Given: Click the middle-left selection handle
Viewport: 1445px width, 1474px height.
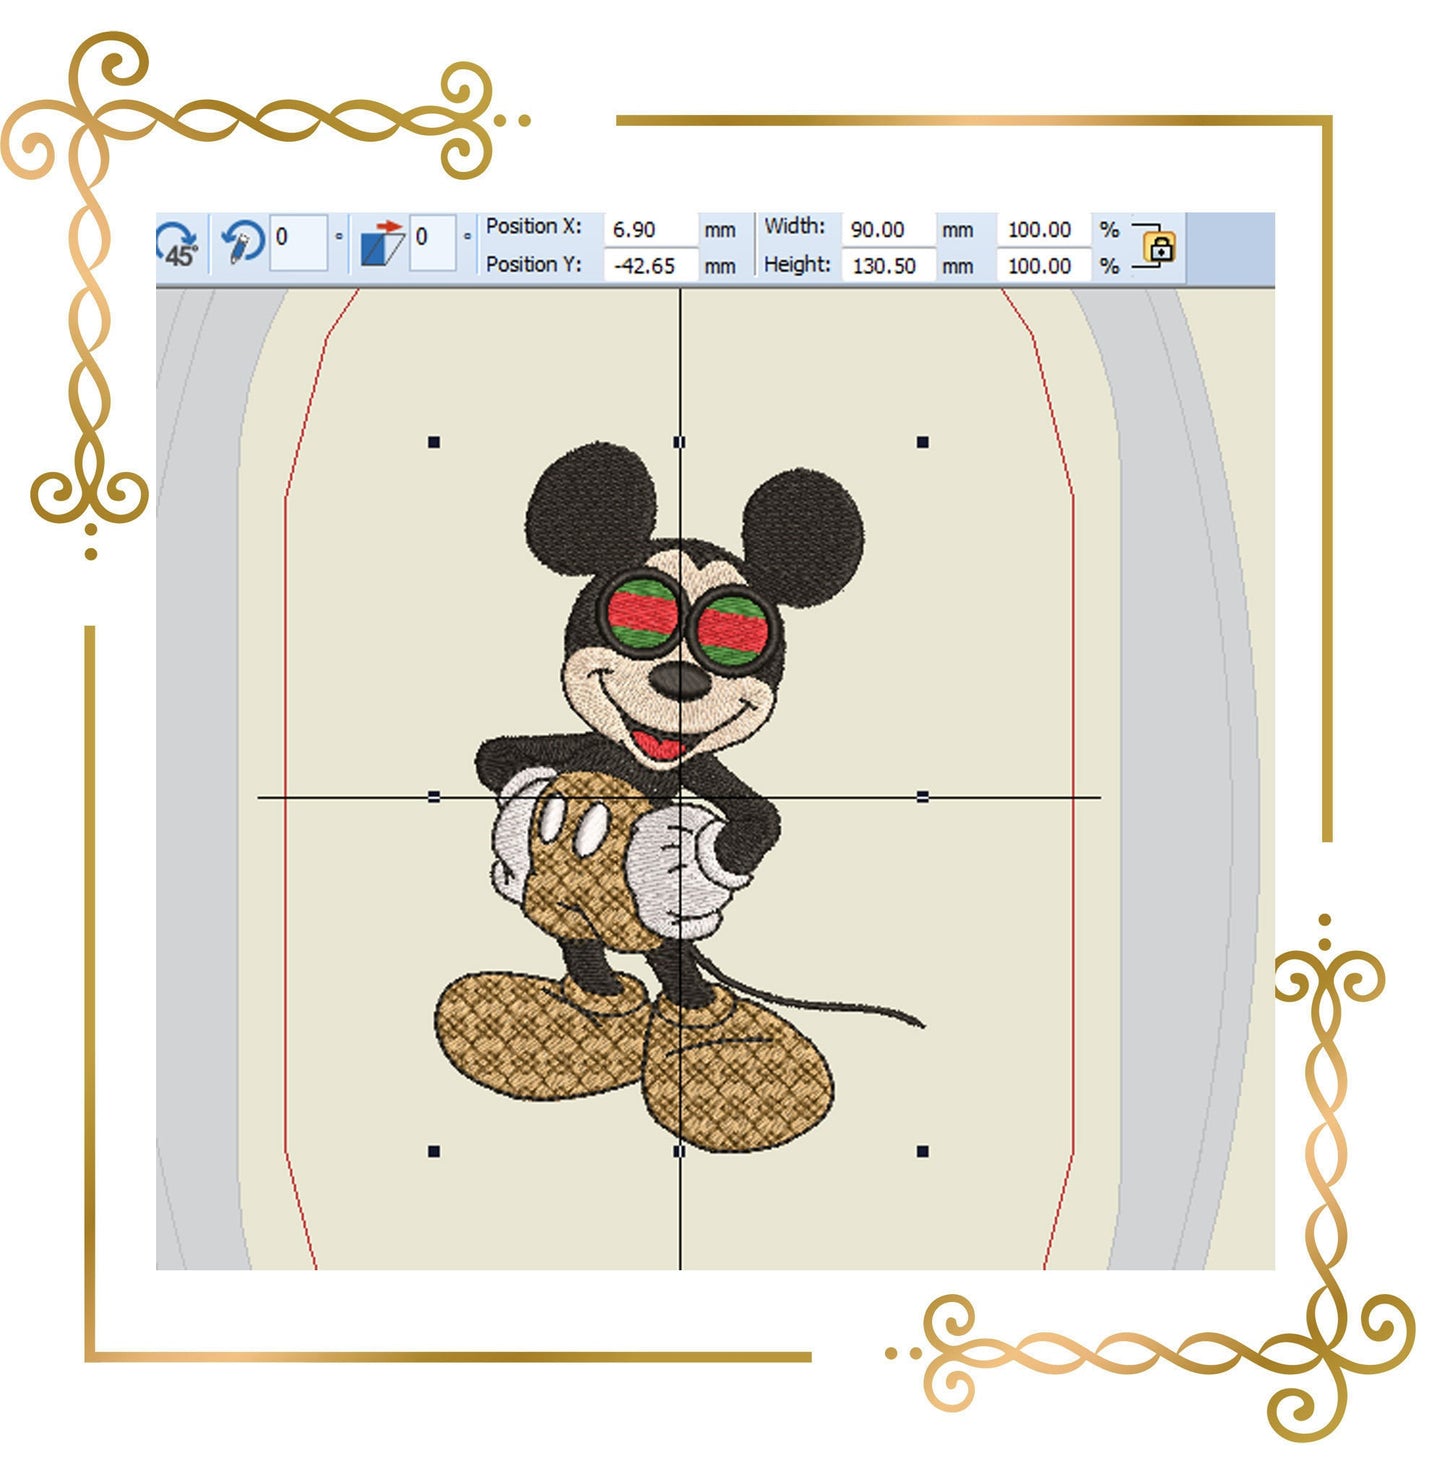Looking at the screenshot, I should [x=434, y=797].
